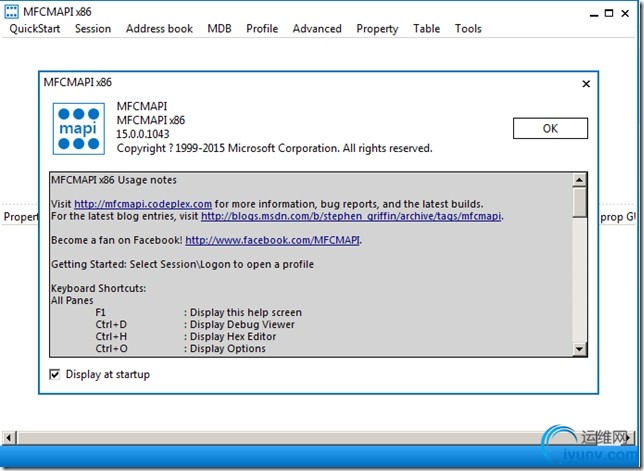Open the Address book menu
The height and width of the screenshot is (471, 644).
coord(159,29)
